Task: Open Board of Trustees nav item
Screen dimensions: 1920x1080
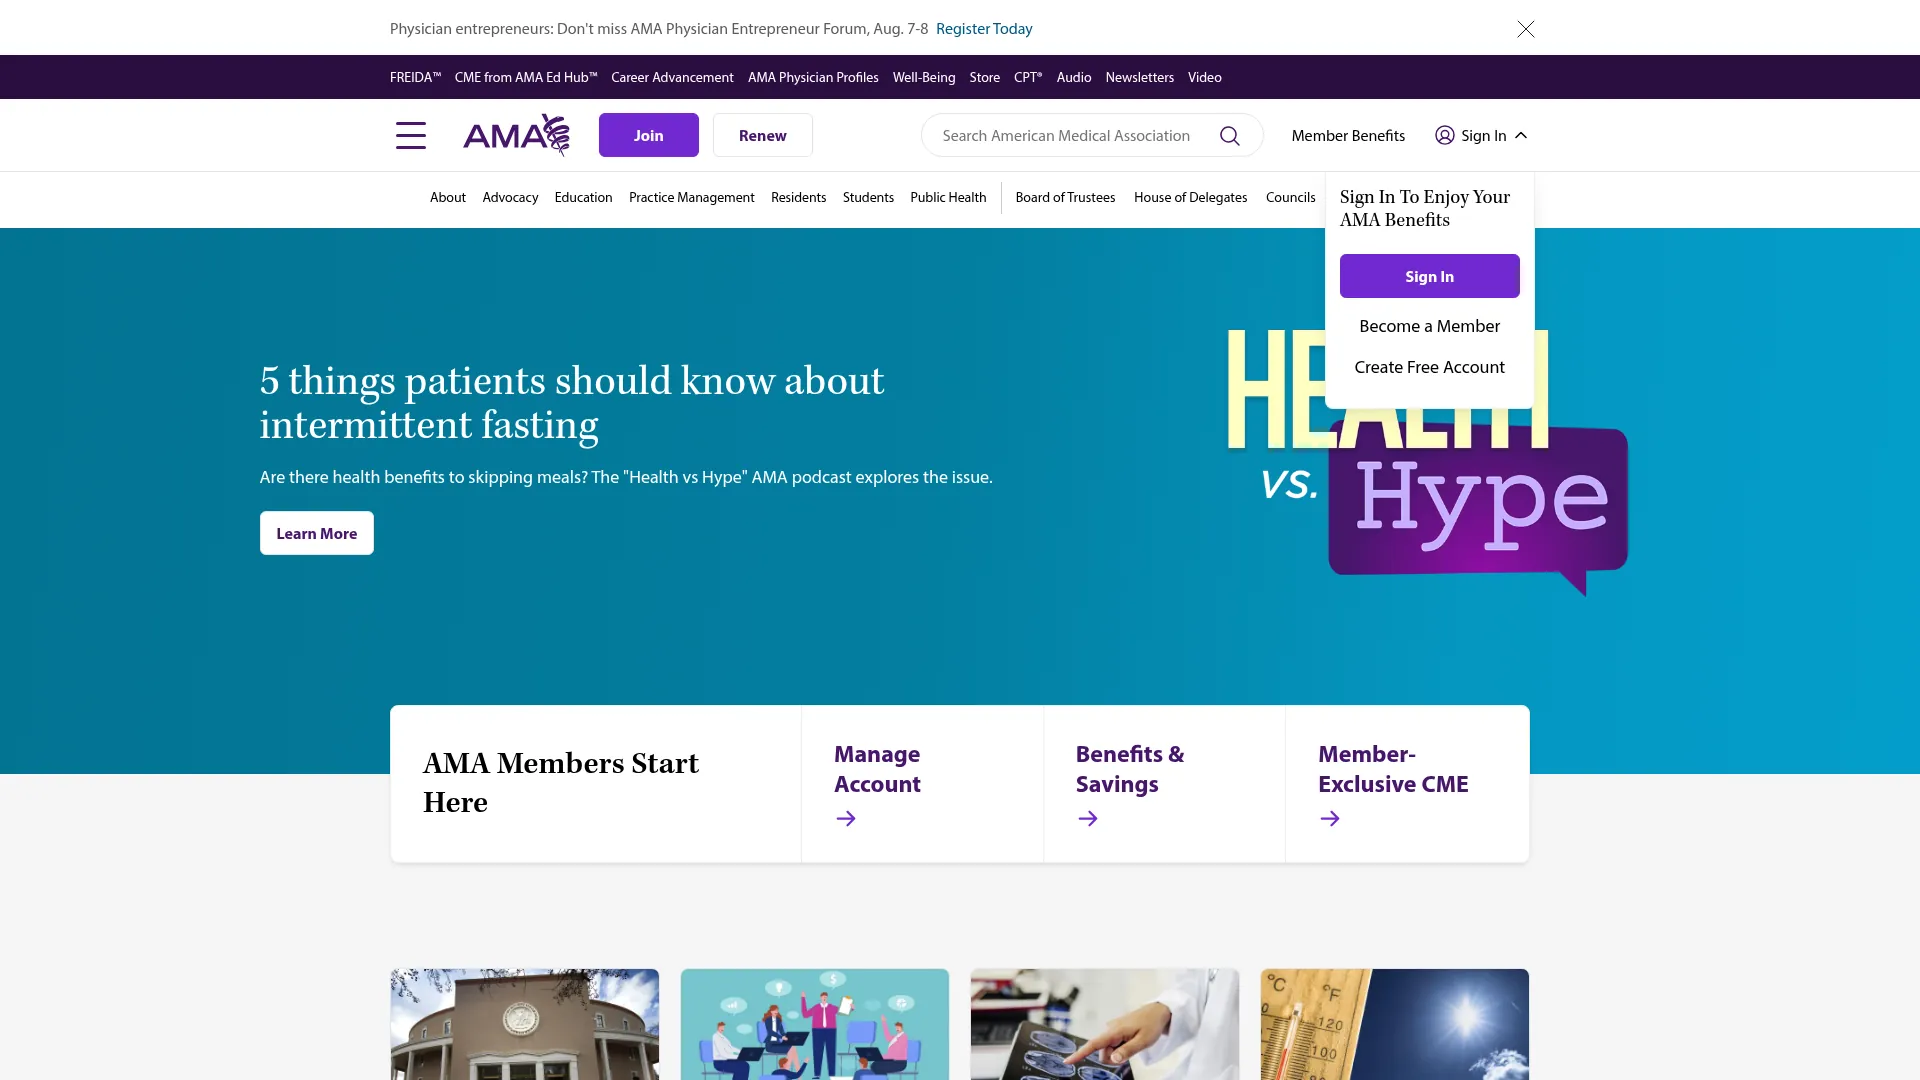Action: click(x=1065, y=197)
